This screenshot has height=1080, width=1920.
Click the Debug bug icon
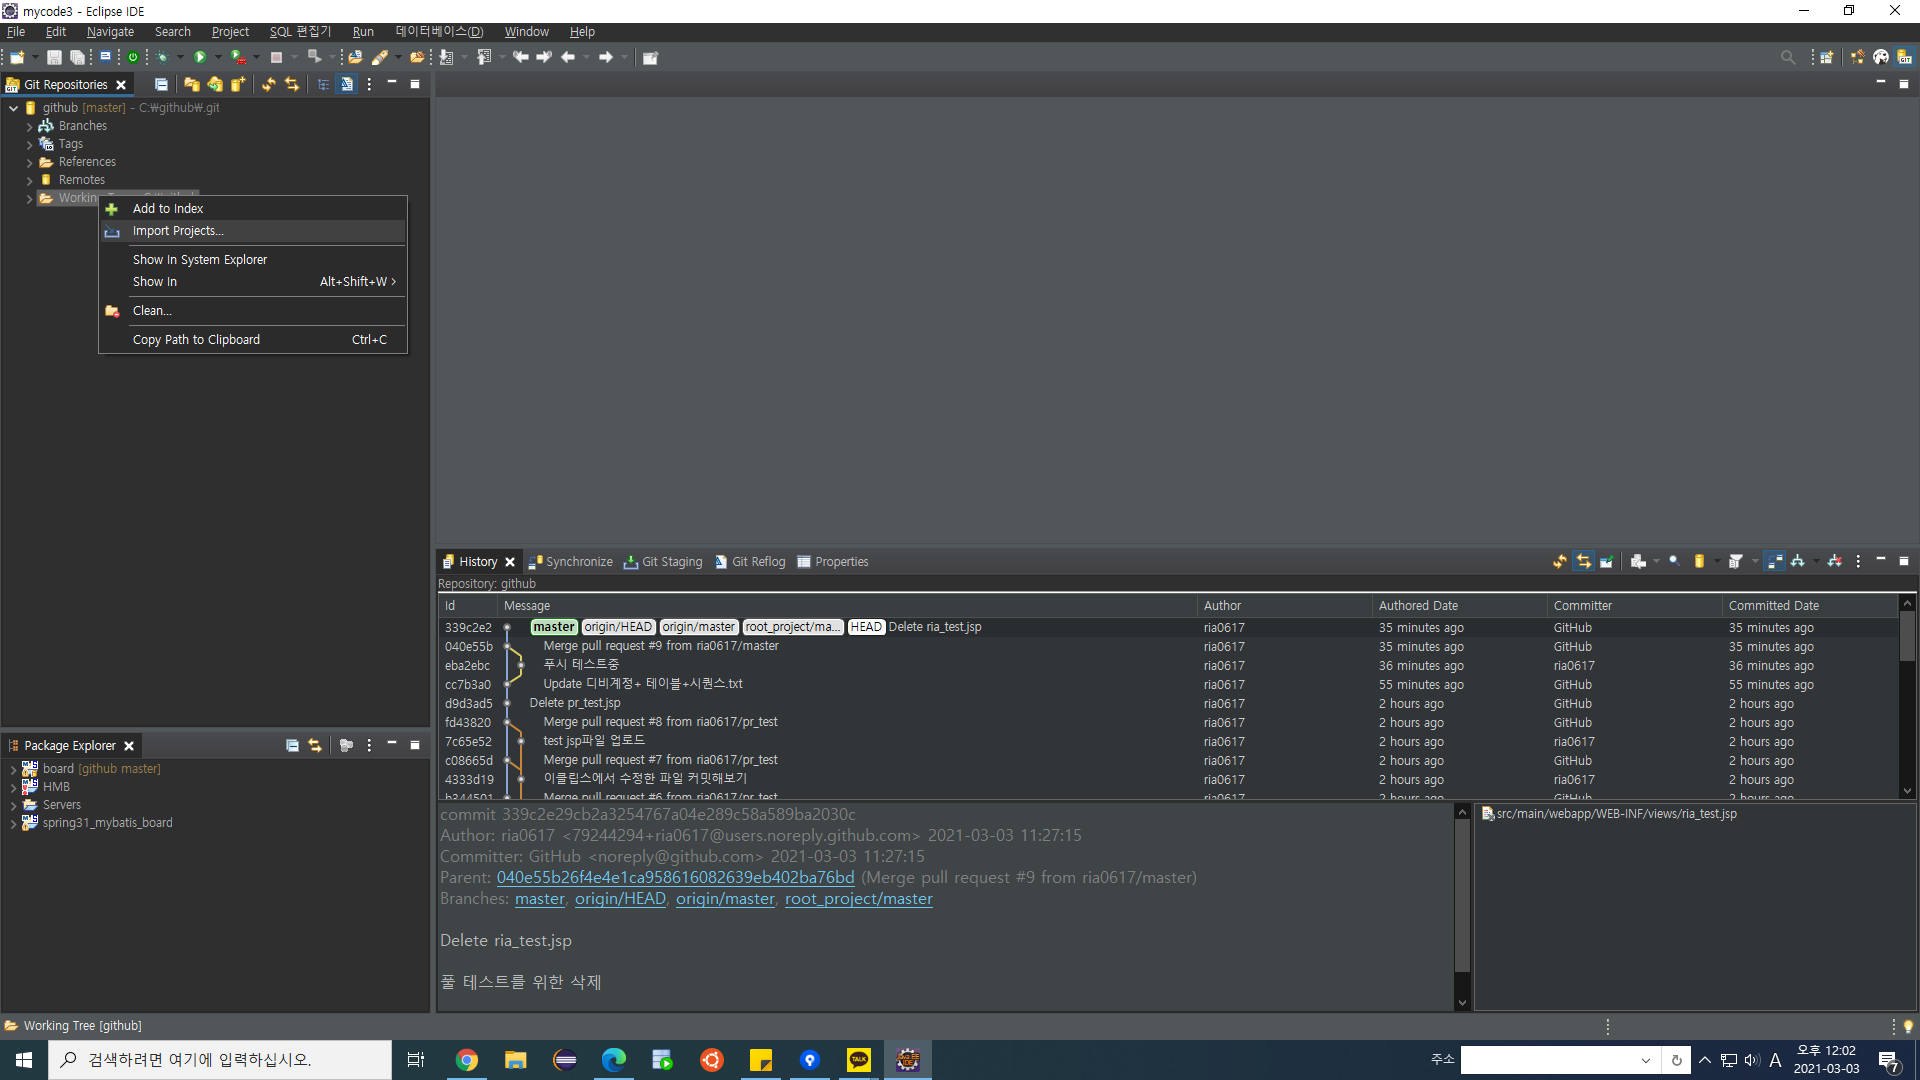click(162, 57)
